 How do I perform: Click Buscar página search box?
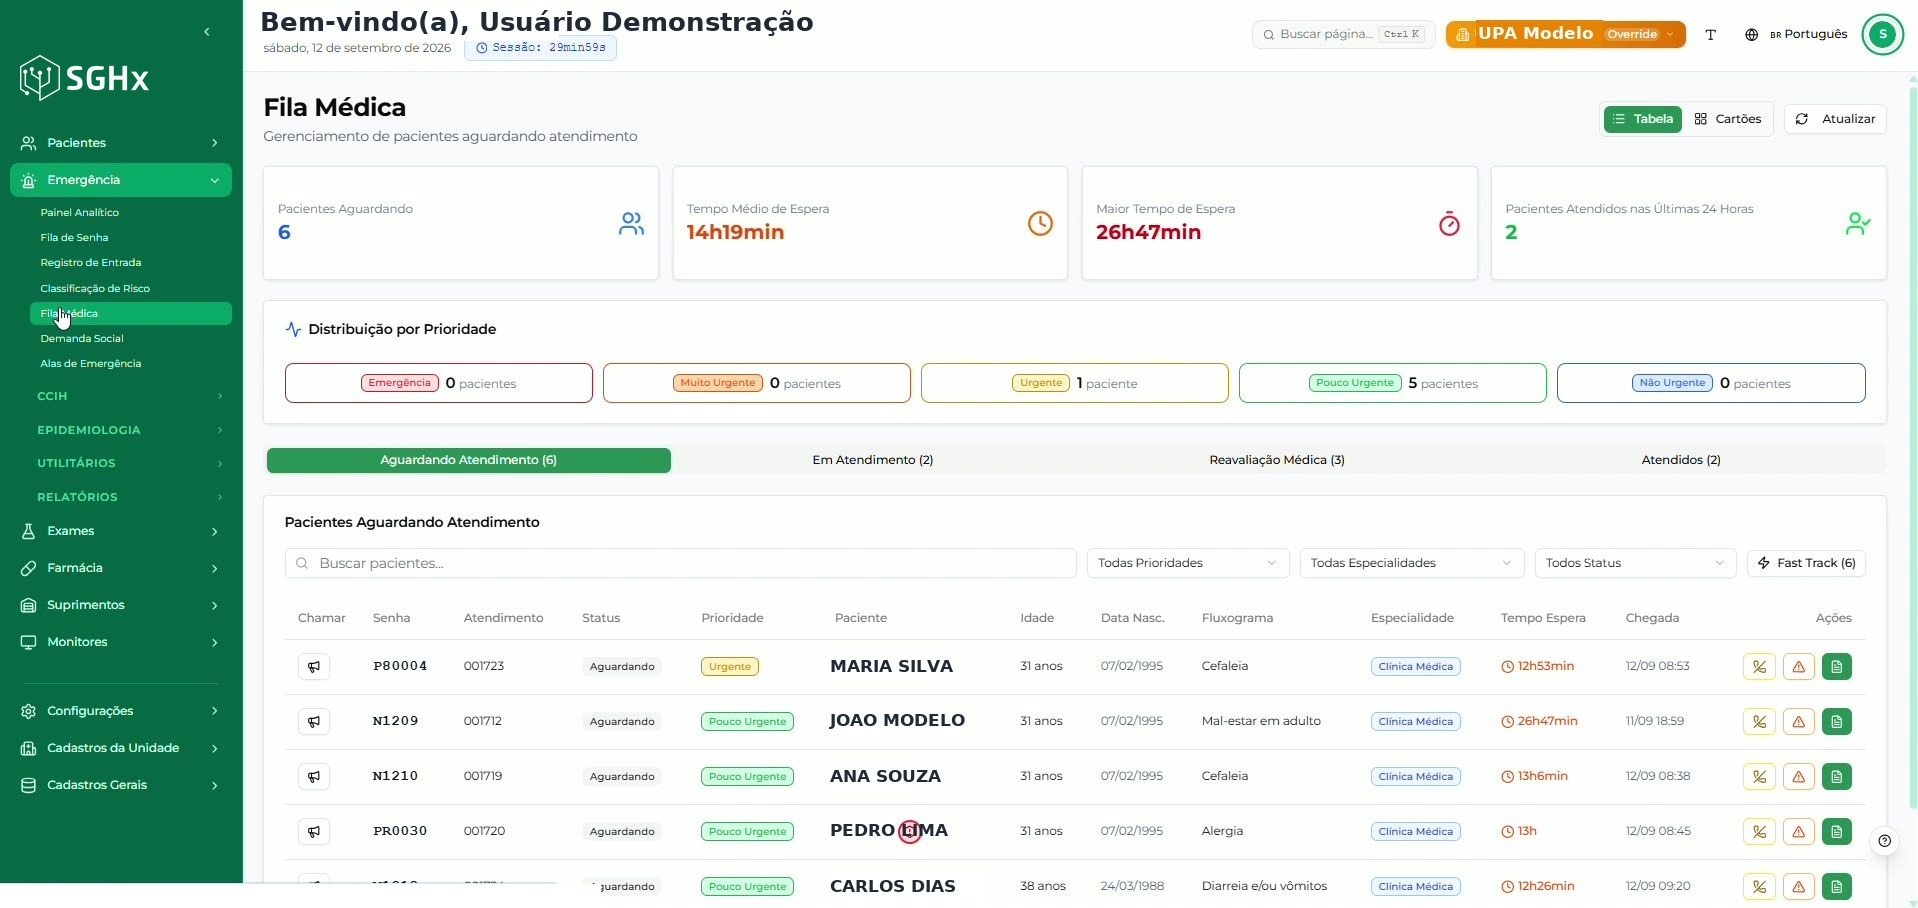[x=1343, y=34]
